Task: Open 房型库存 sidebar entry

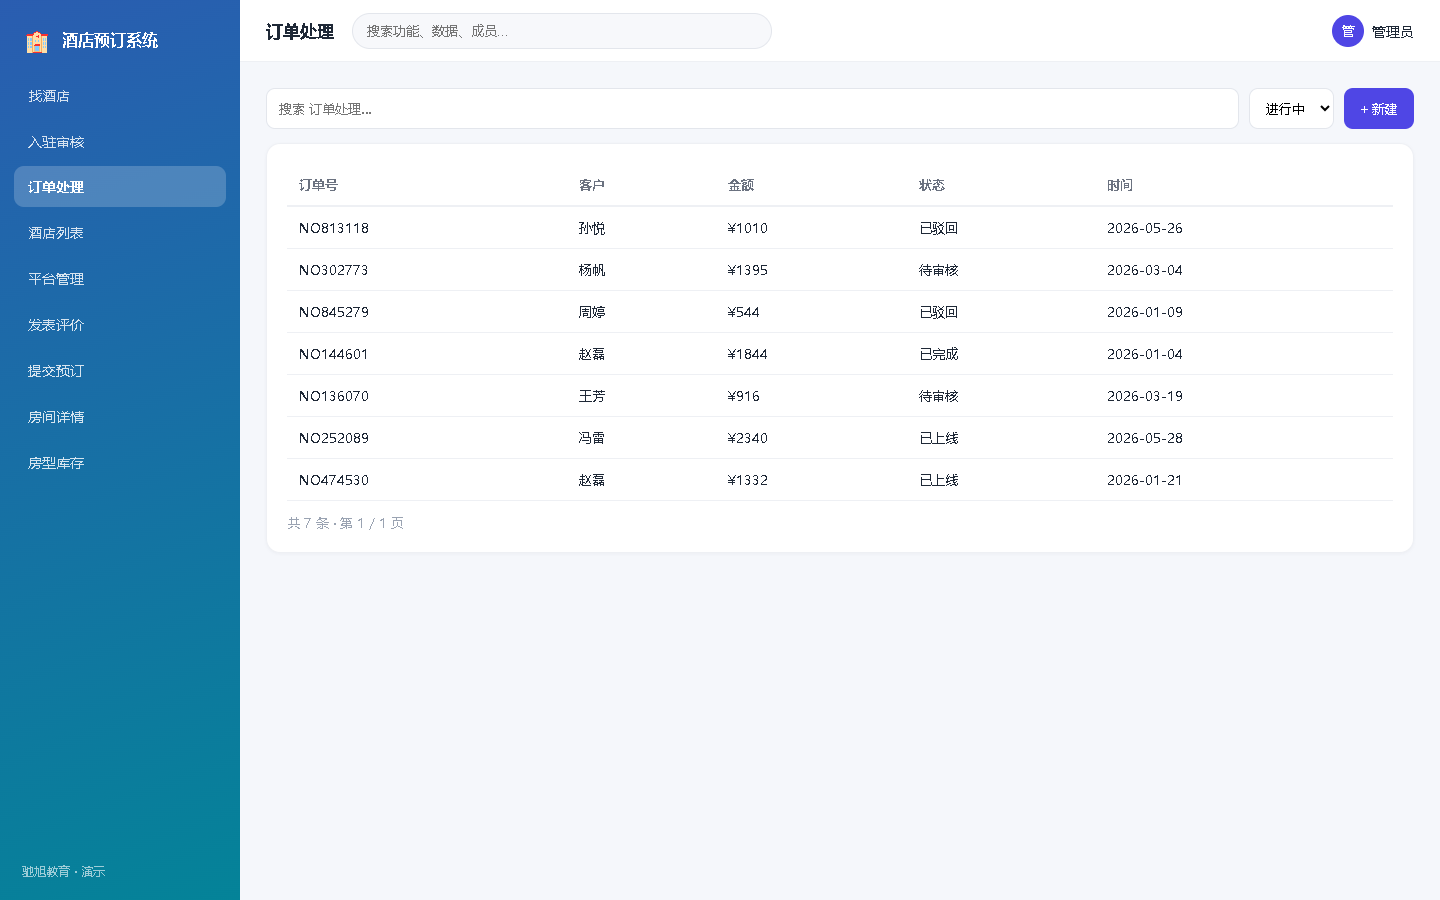Action: pyautogui.click(x=120, y=463)
